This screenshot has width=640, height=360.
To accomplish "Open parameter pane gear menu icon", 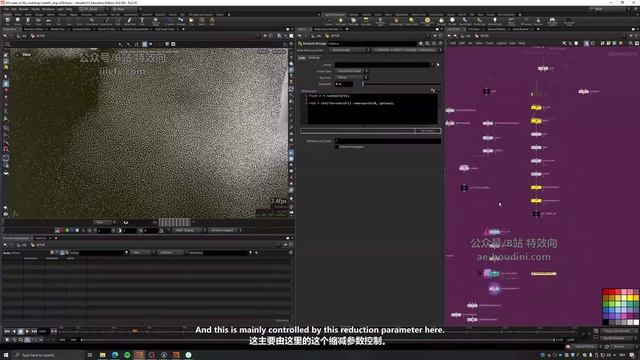I will [421, 43].
